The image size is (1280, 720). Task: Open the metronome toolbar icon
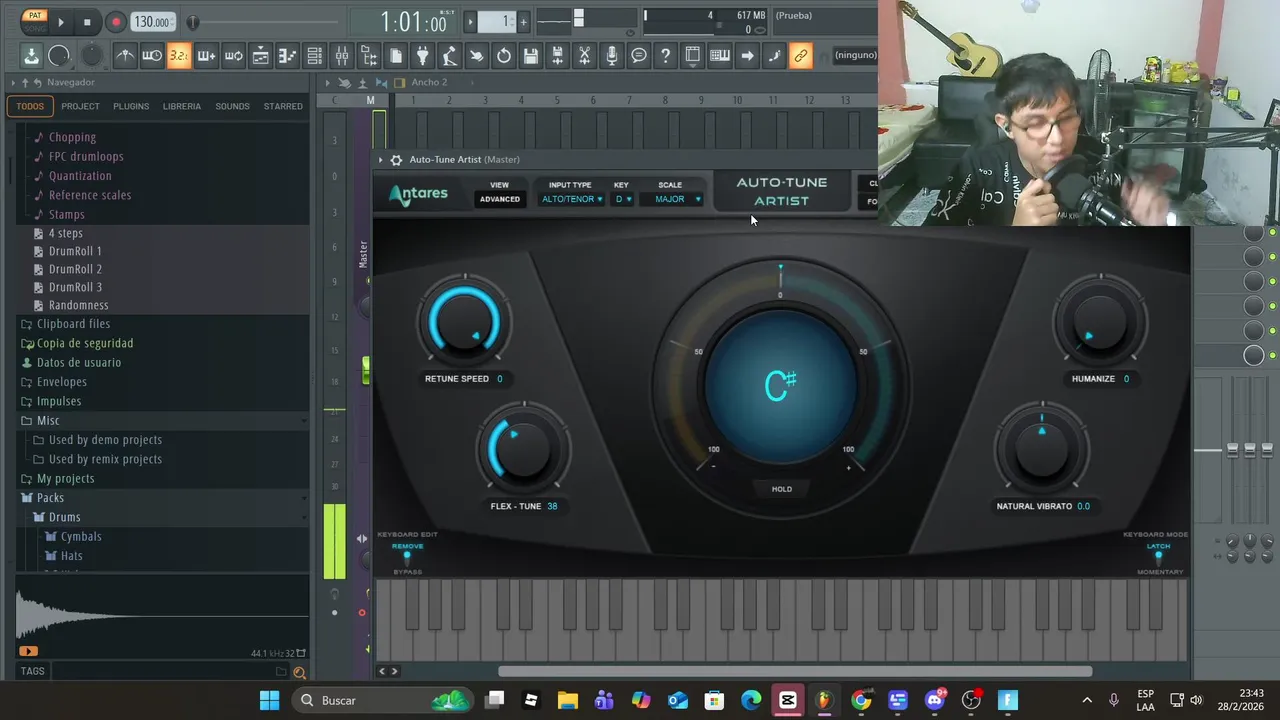[125, 56]
